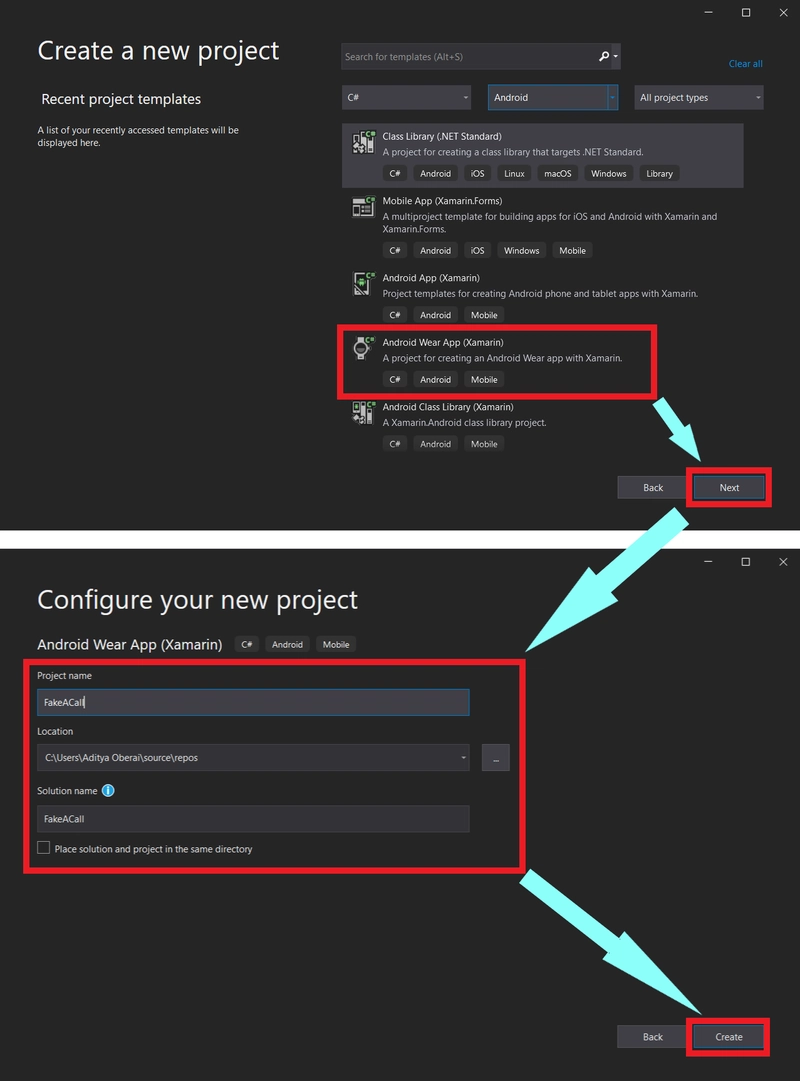Click Next in Create a new project

pyautogui.click(x=729, y=487)
